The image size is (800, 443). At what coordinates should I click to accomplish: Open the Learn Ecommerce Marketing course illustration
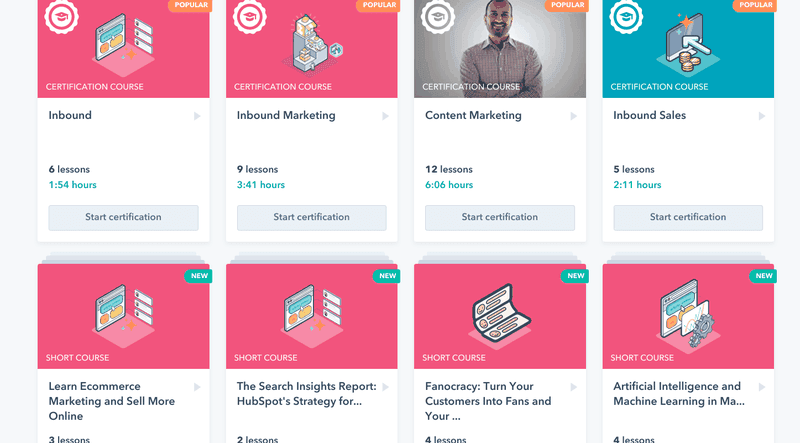click(x=123, y=316)
